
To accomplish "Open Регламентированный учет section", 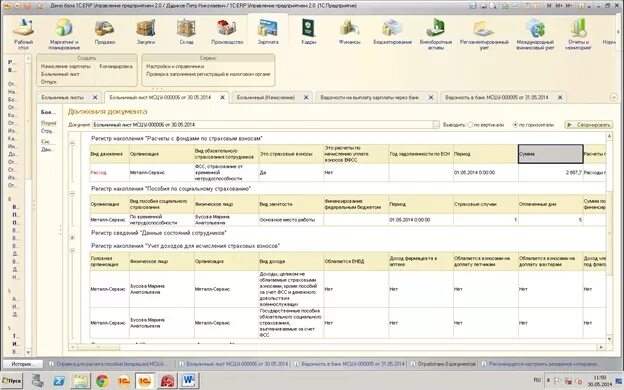I will click(484, 34).
